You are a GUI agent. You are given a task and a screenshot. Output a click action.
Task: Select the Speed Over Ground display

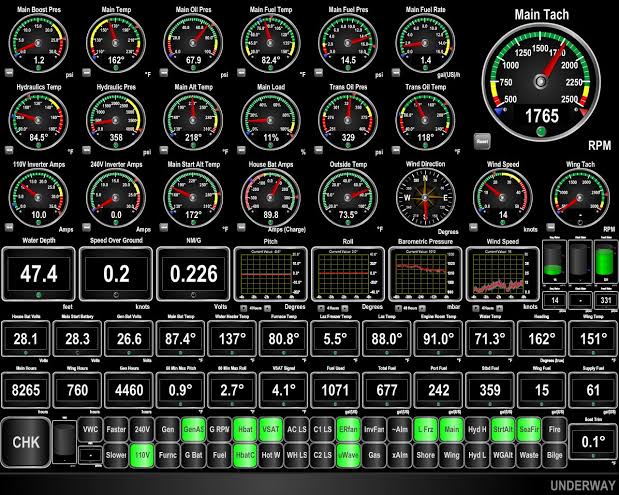116,274
